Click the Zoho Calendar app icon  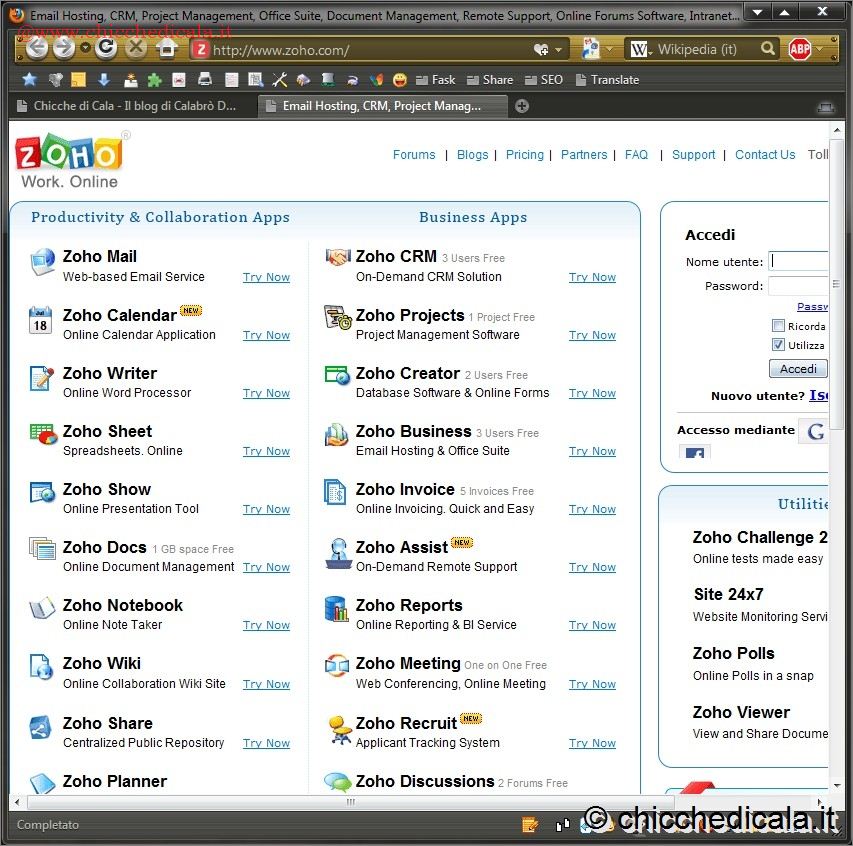[40, 320]
